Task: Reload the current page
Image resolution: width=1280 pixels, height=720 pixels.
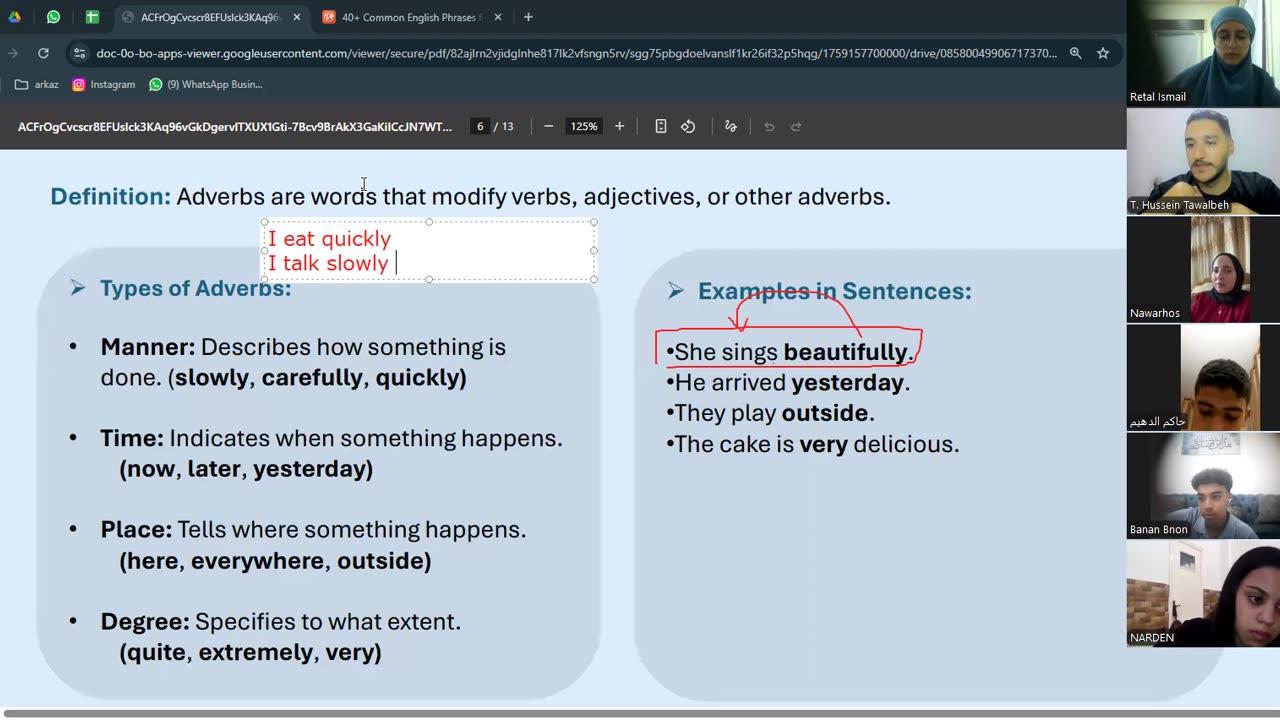Action: (43, 53)
